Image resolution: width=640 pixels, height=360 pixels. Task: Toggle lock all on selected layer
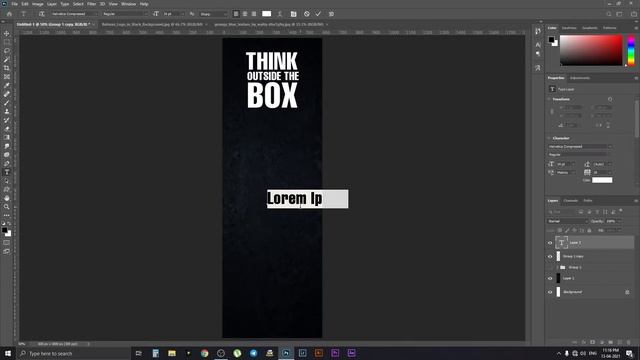589,231
